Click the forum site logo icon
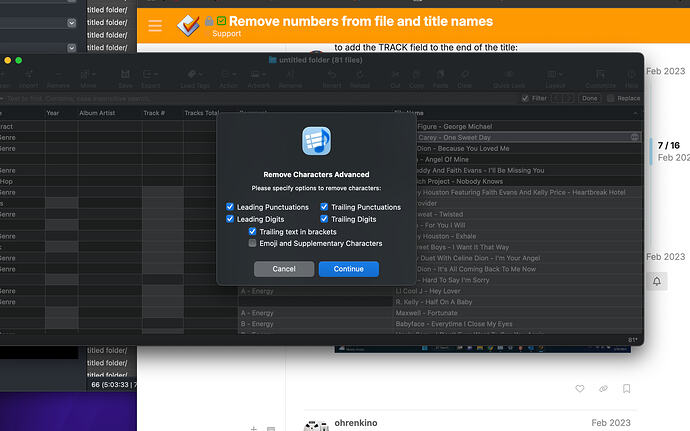The image size is (690, 431). [x=188, y=25]
